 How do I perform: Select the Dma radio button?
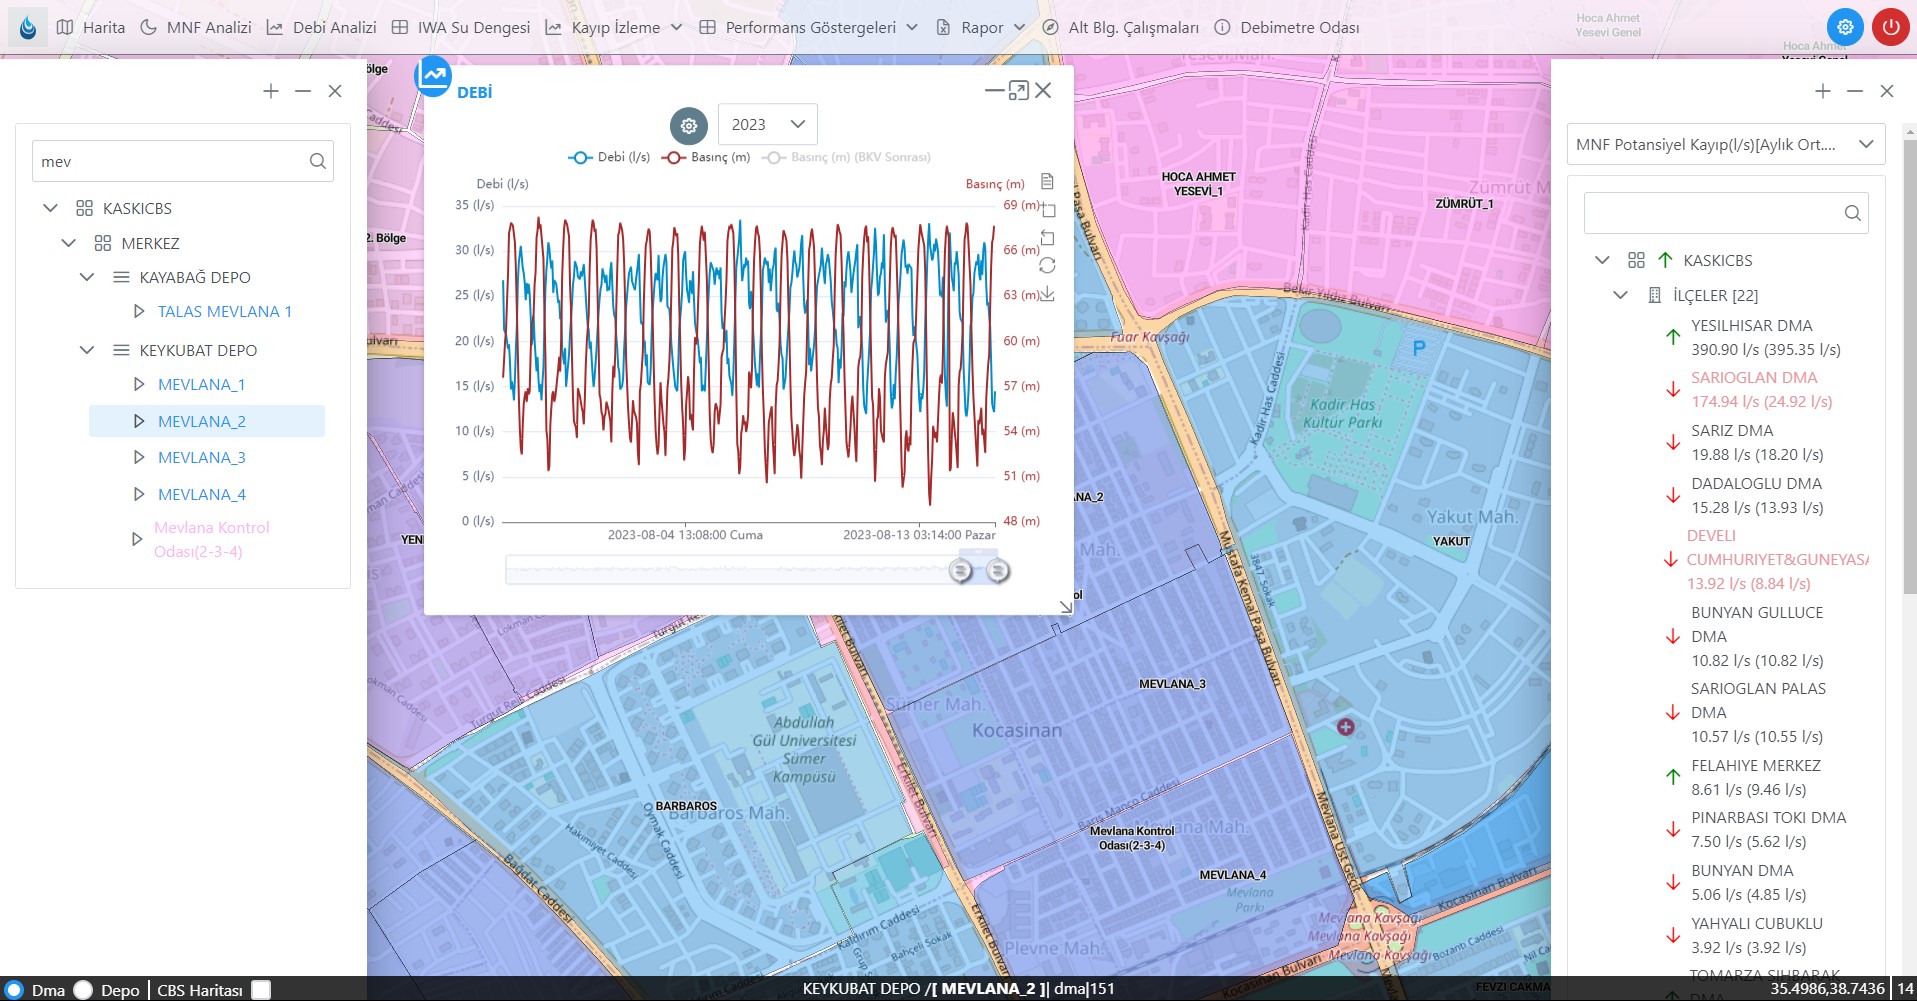click(x=14, y=989)
